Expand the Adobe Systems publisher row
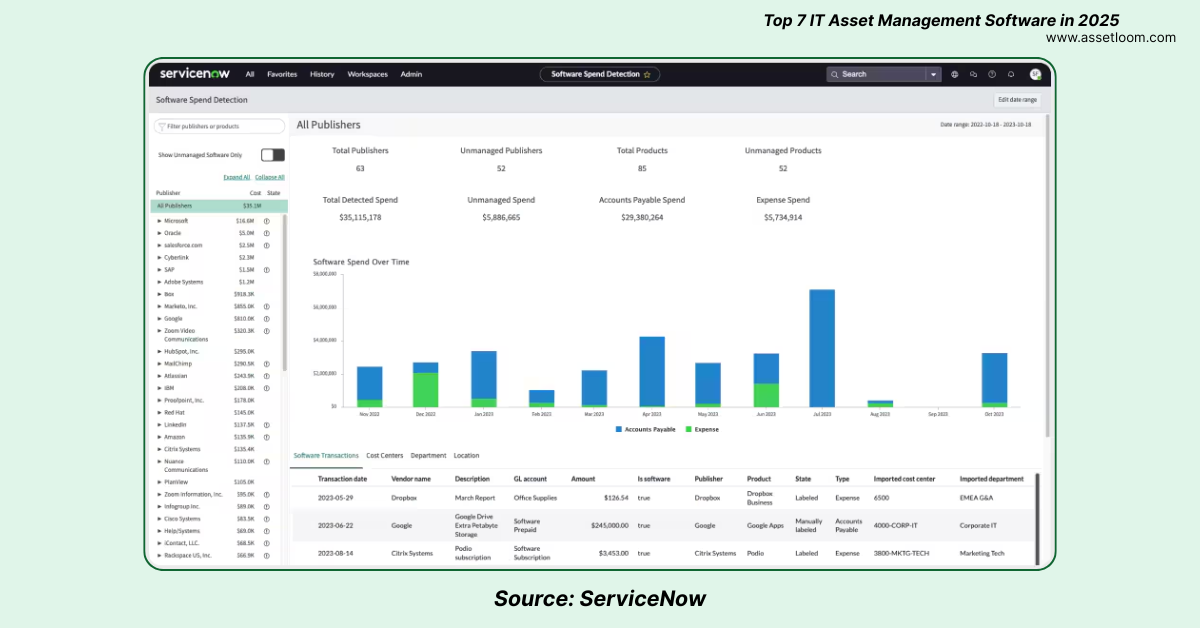 pyautogui.click(x=159, y=282)
